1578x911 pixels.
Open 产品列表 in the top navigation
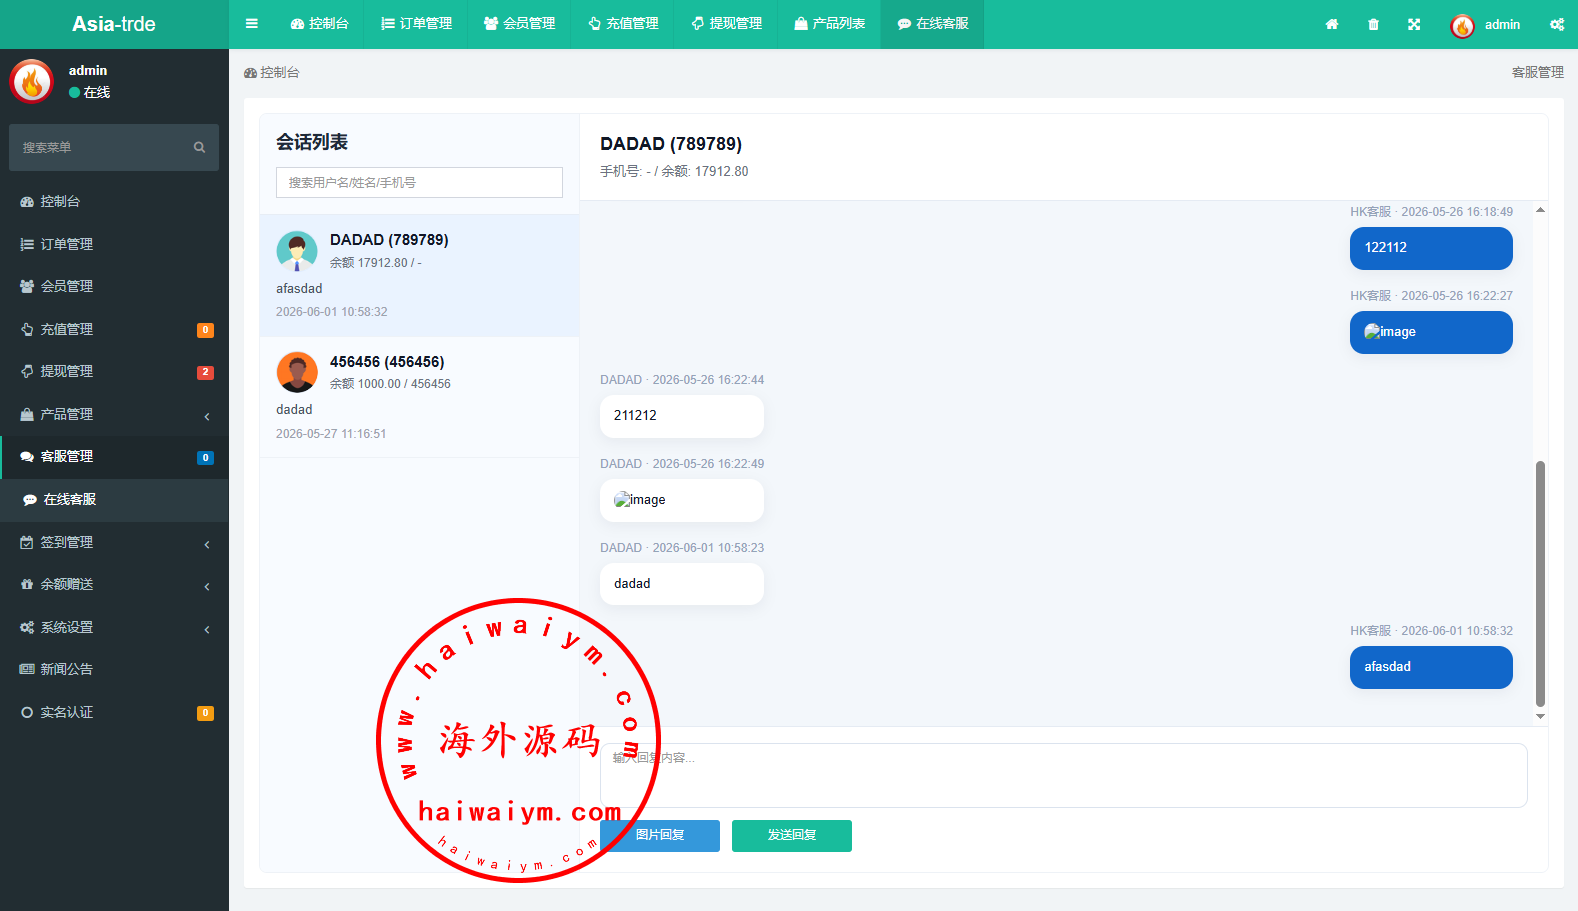point(829,24)
